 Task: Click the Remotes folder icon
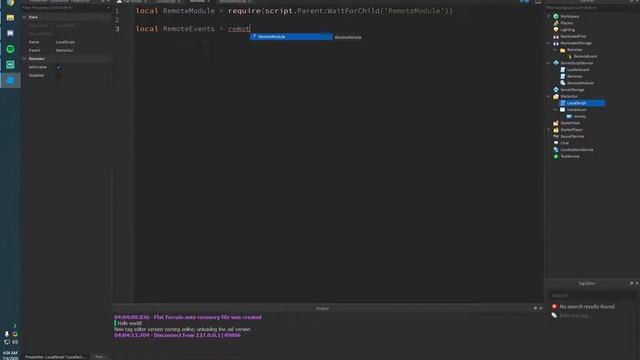tap(562, 49)
